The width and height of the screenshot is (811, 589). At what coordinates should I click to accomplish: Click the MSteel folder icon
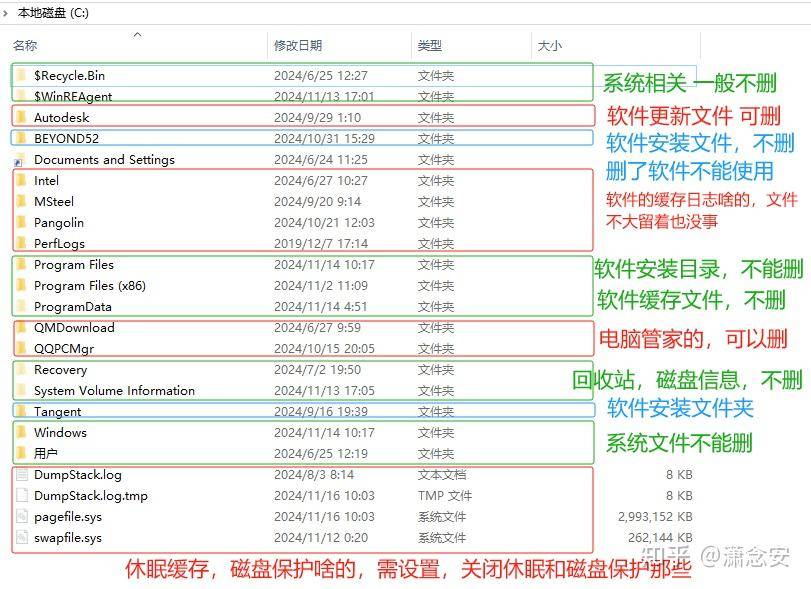[x=21, y=201]
